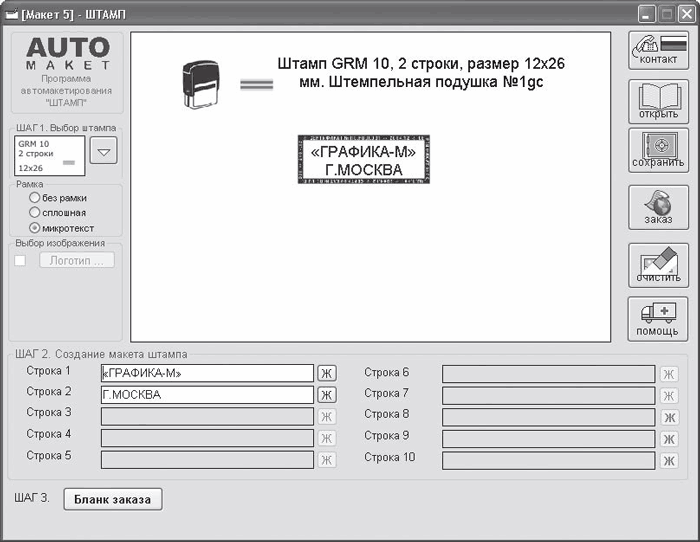The width and height of the screenshot is (700, 542).
Task: Toggle bold Ж for Строка 1
Action: [x=327, y=373]
